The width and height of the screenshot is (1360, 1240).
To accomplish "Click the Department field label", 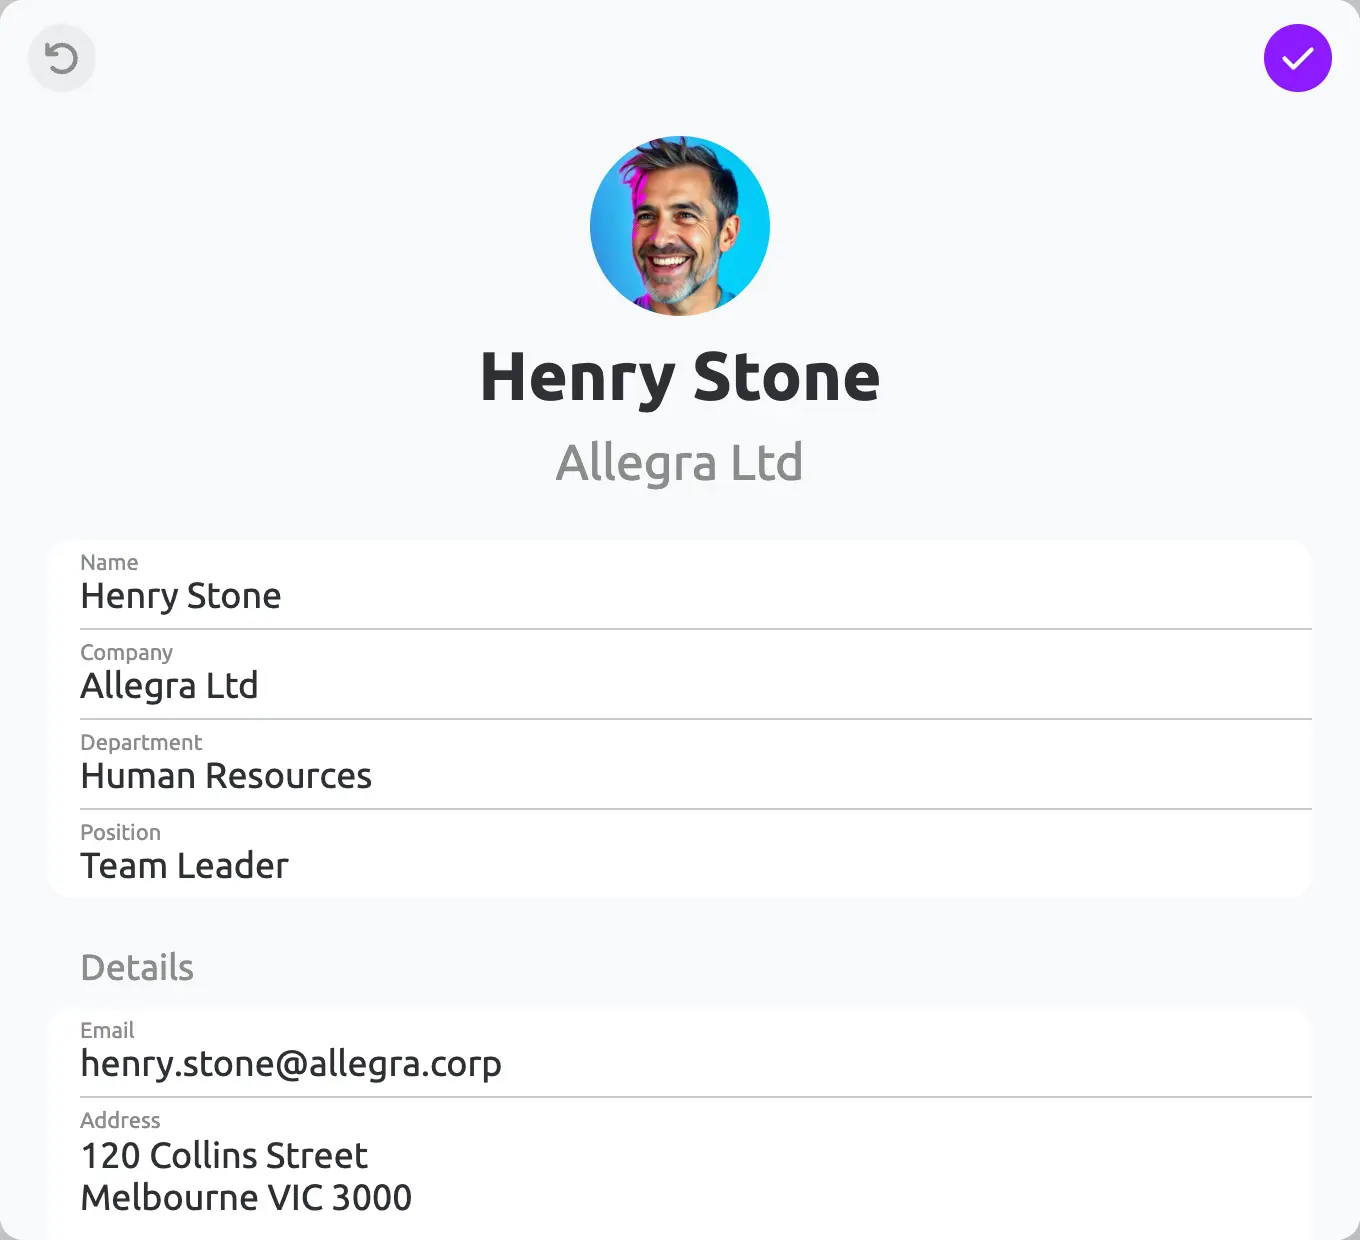I will coord(141,743).
